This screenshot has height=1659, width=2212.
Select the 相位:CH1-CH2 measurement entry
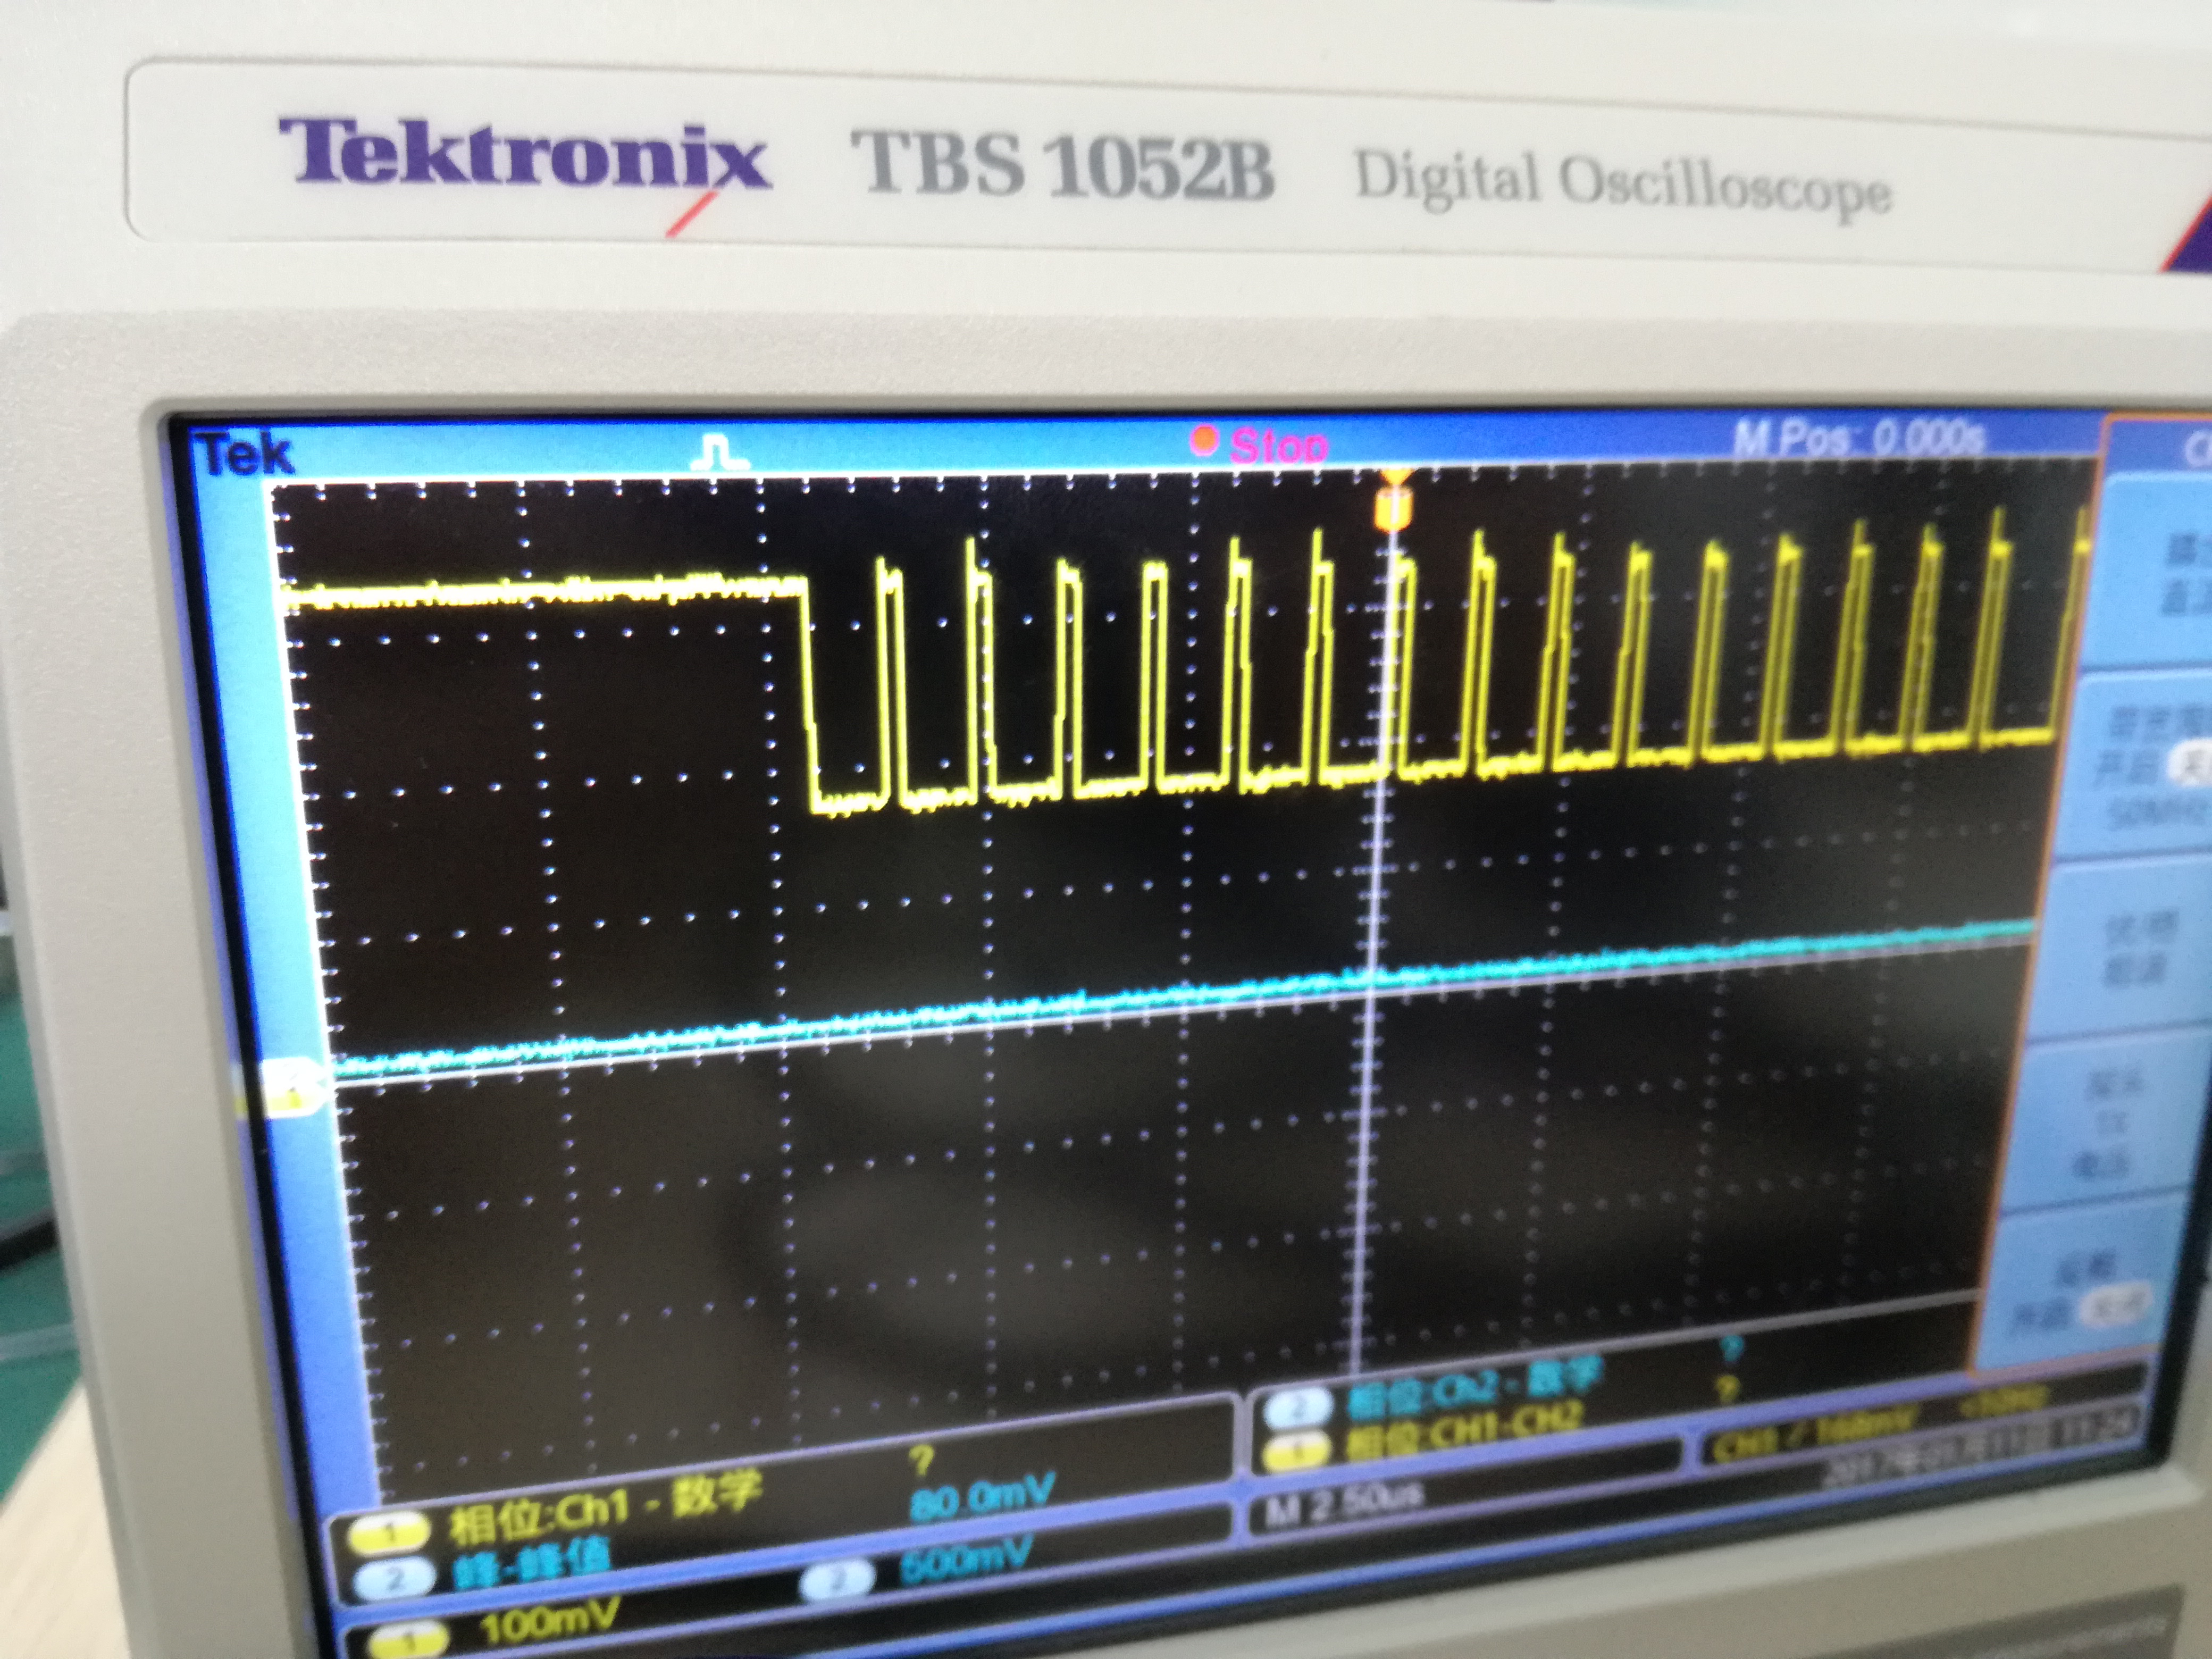(x=1464, y=1431)
